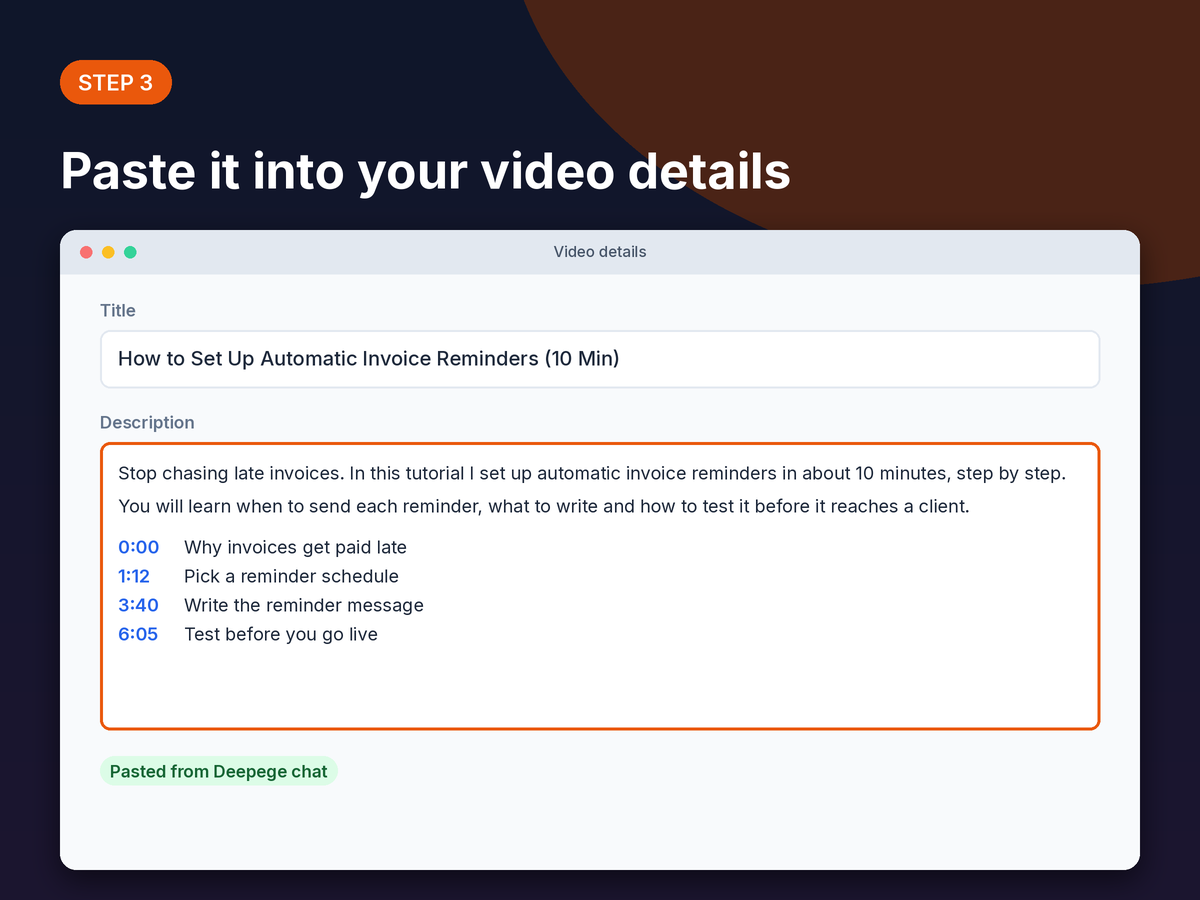The height and width of the screenshot is (900, 1200).
Task: Click inside the Description text box
Action: (600, 586)
